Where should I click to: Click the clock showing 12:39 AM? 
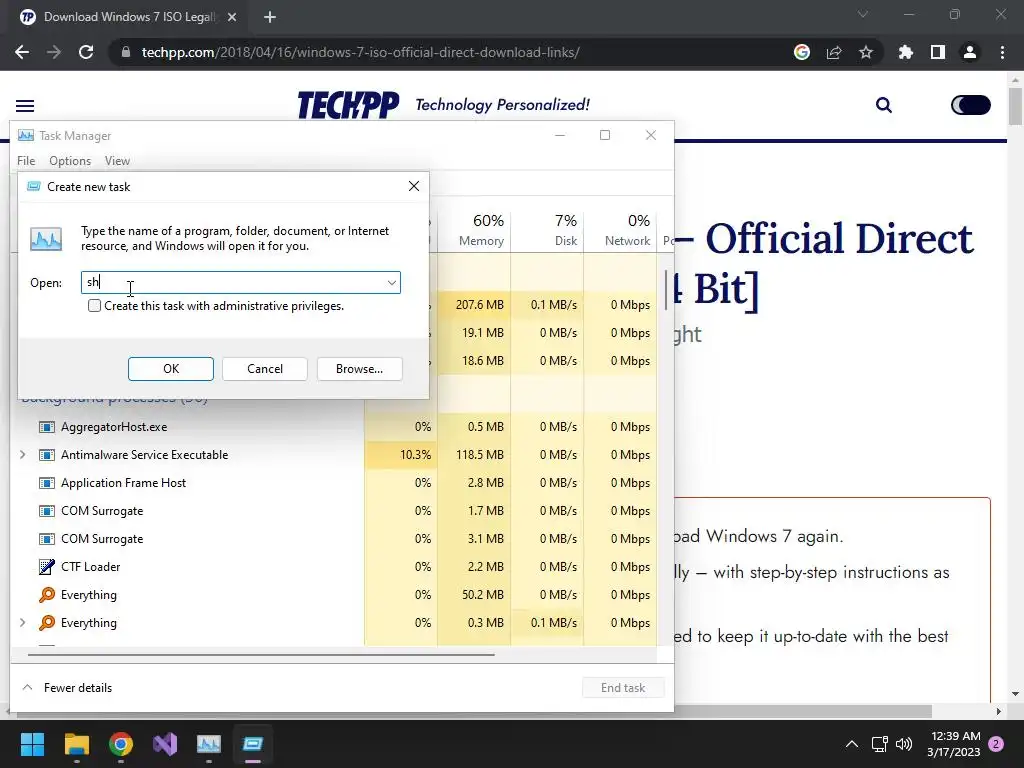954,744
